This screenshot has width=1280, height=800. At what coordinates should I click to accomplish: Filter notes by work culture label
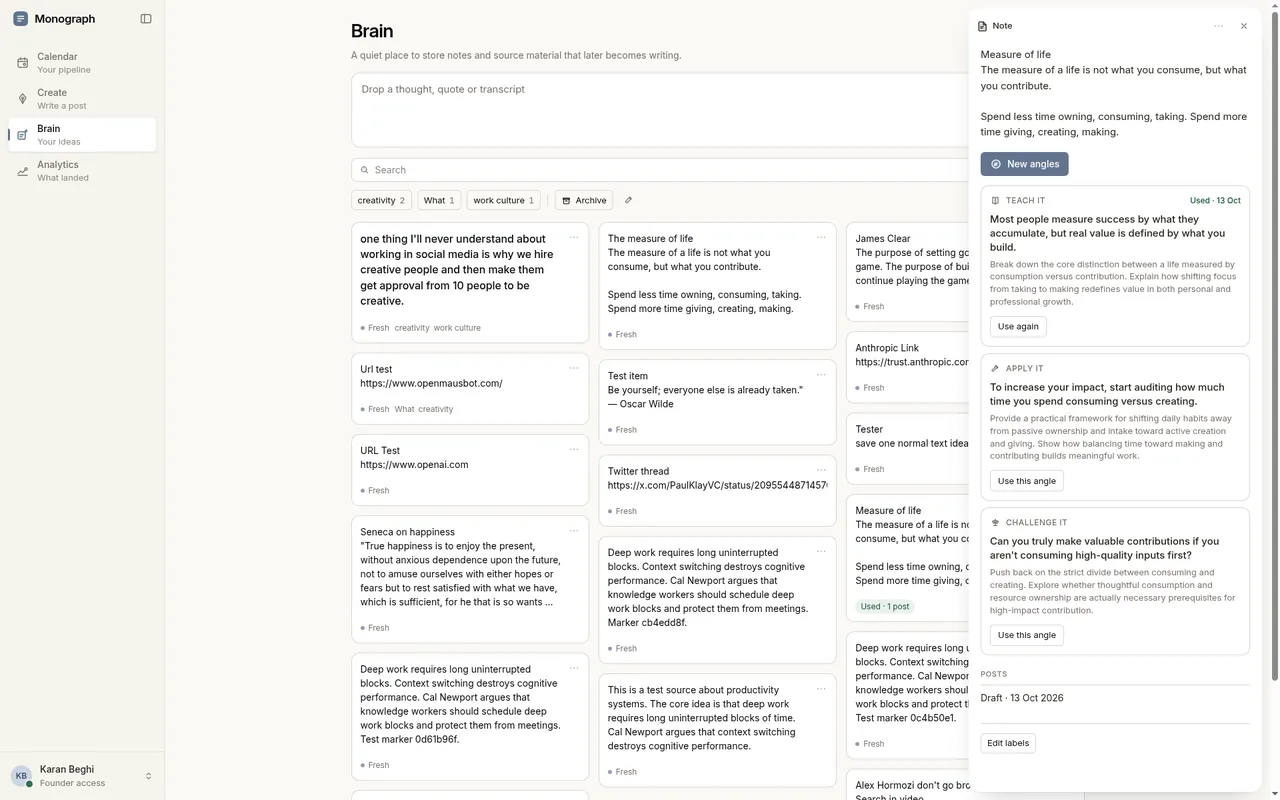tap(503, 200)
